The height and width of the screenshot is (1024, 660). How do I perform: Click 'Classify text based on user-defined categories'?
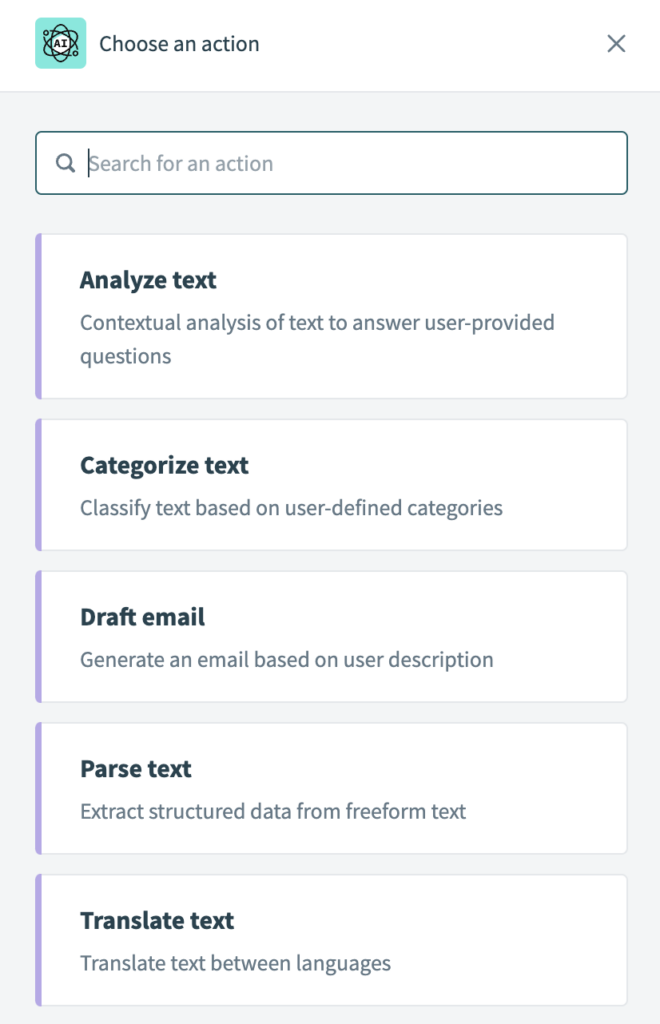(x=291, y=508)
